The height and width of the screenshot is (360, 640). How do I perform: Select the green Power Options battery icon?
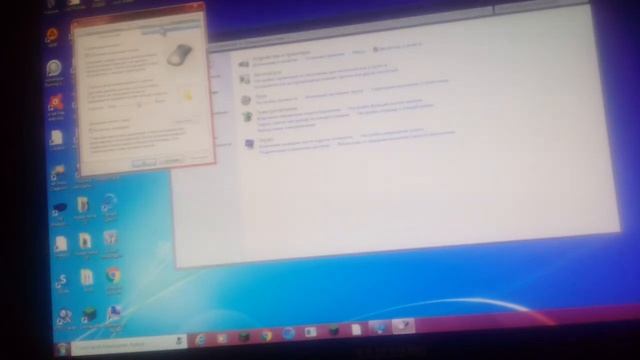[247, 118]
